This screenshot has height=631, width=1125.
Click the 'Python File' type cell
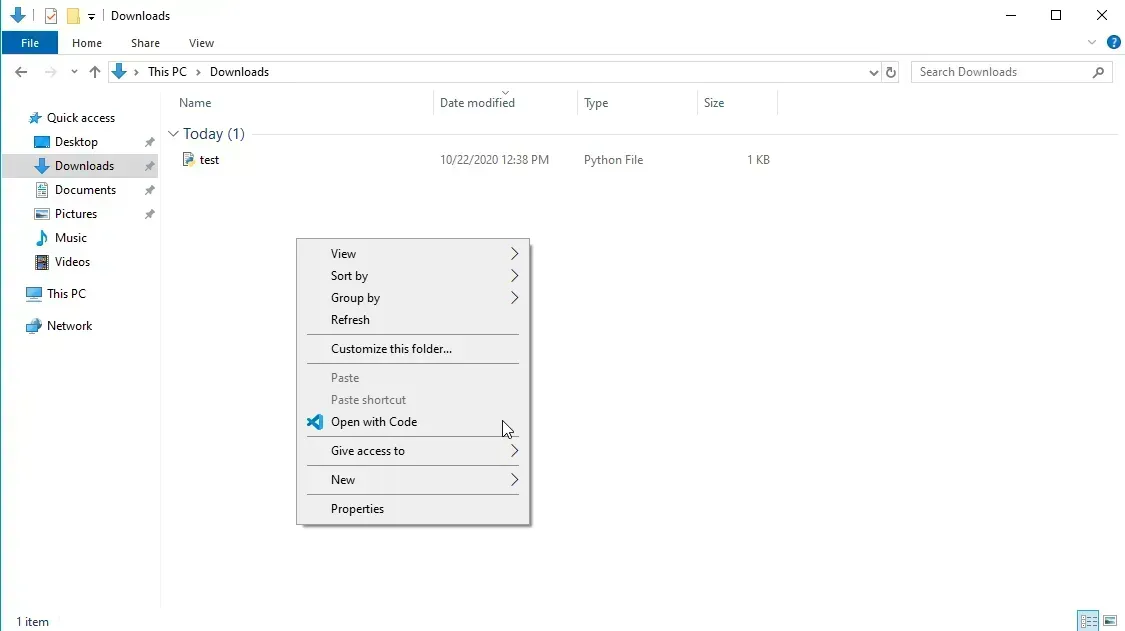[x=613, y=160]
